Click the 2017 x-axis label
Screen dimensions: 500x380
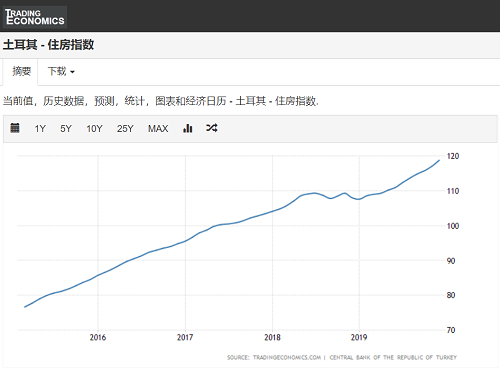(185, 337)
